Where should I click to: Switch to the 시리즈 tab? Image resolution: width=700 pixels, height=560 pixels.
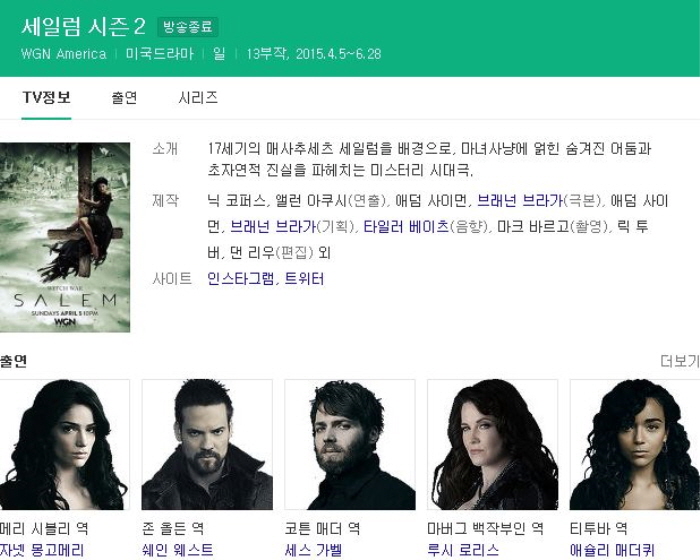(198, 97)
